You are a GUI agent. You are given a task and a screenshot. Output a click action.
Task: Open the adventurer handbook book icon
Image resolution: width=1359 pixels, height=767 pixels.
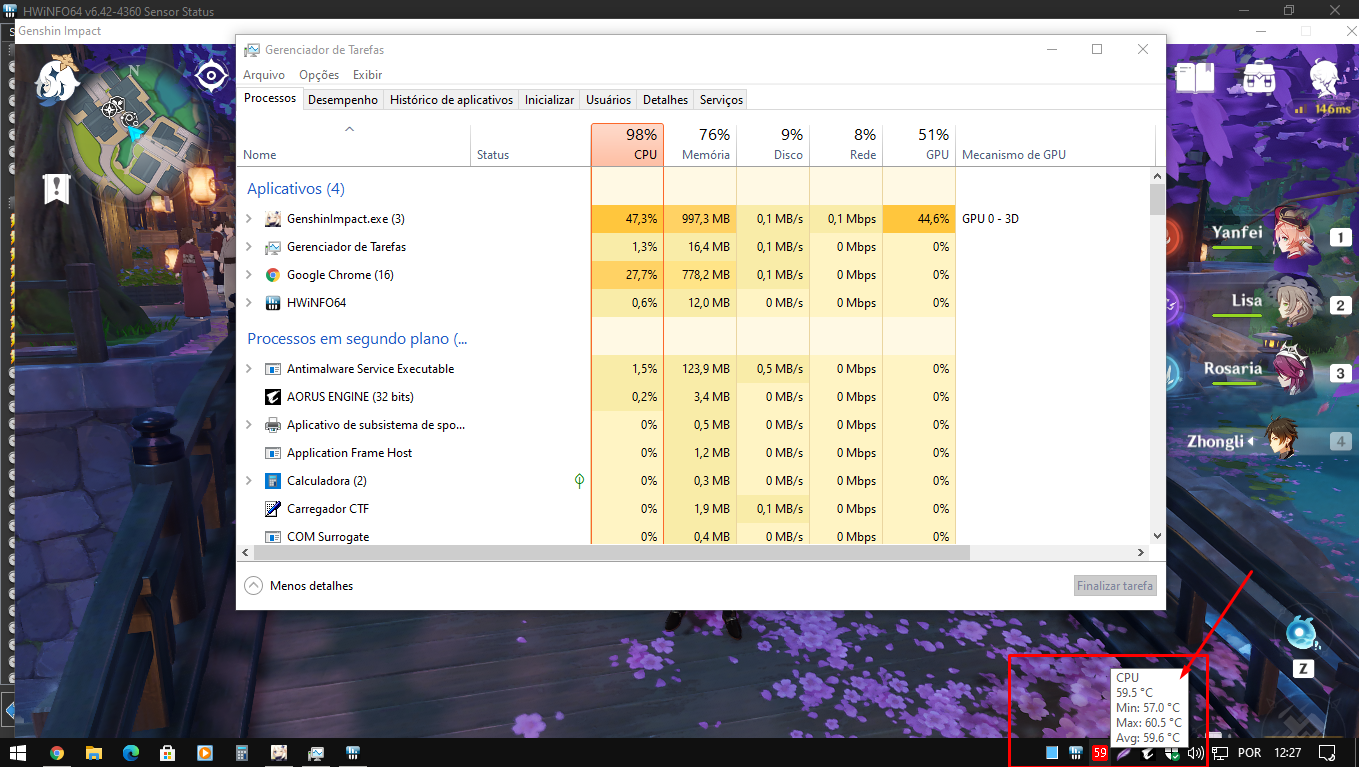1194,77
